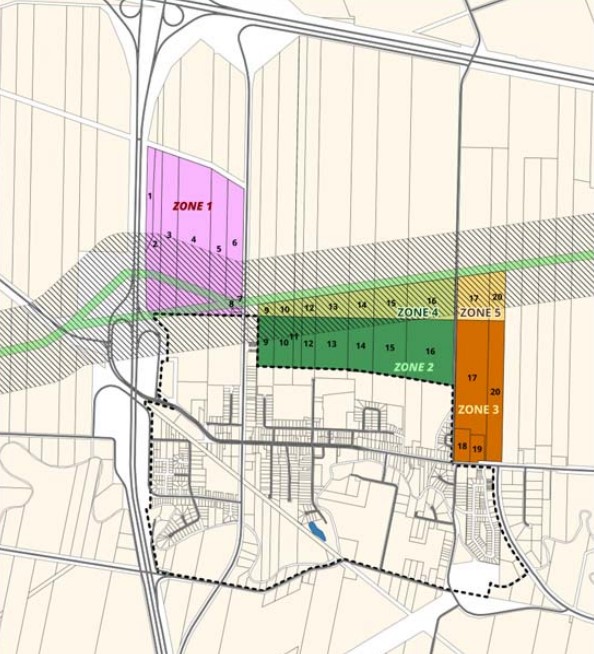The image size is (594, 654).
Task: Click lot 16 in yellow Zone 4 strip
Action: tap(432, 301)
